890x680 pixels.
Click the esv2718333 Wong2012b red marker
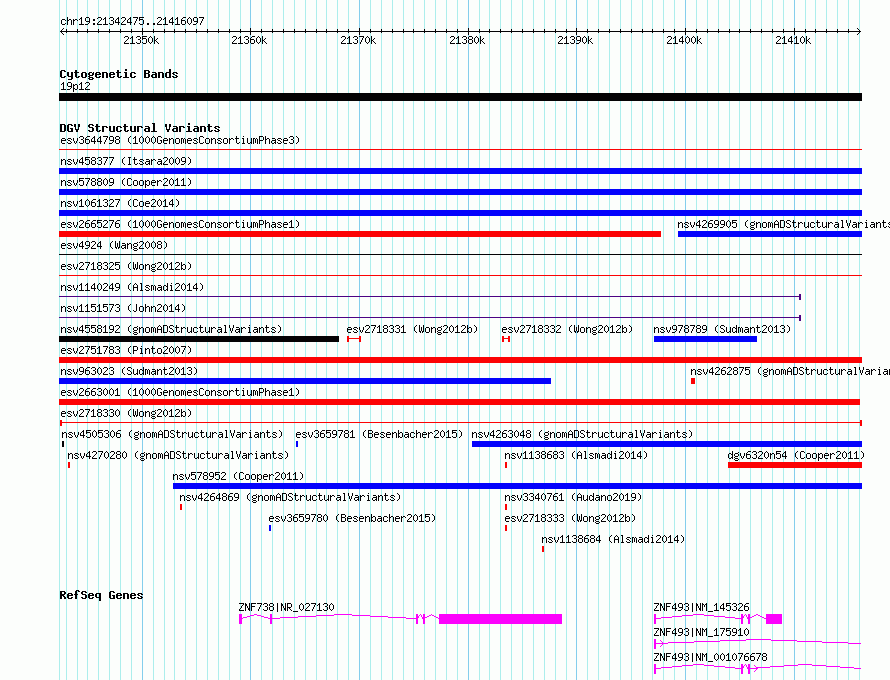[x=506, y=528]
